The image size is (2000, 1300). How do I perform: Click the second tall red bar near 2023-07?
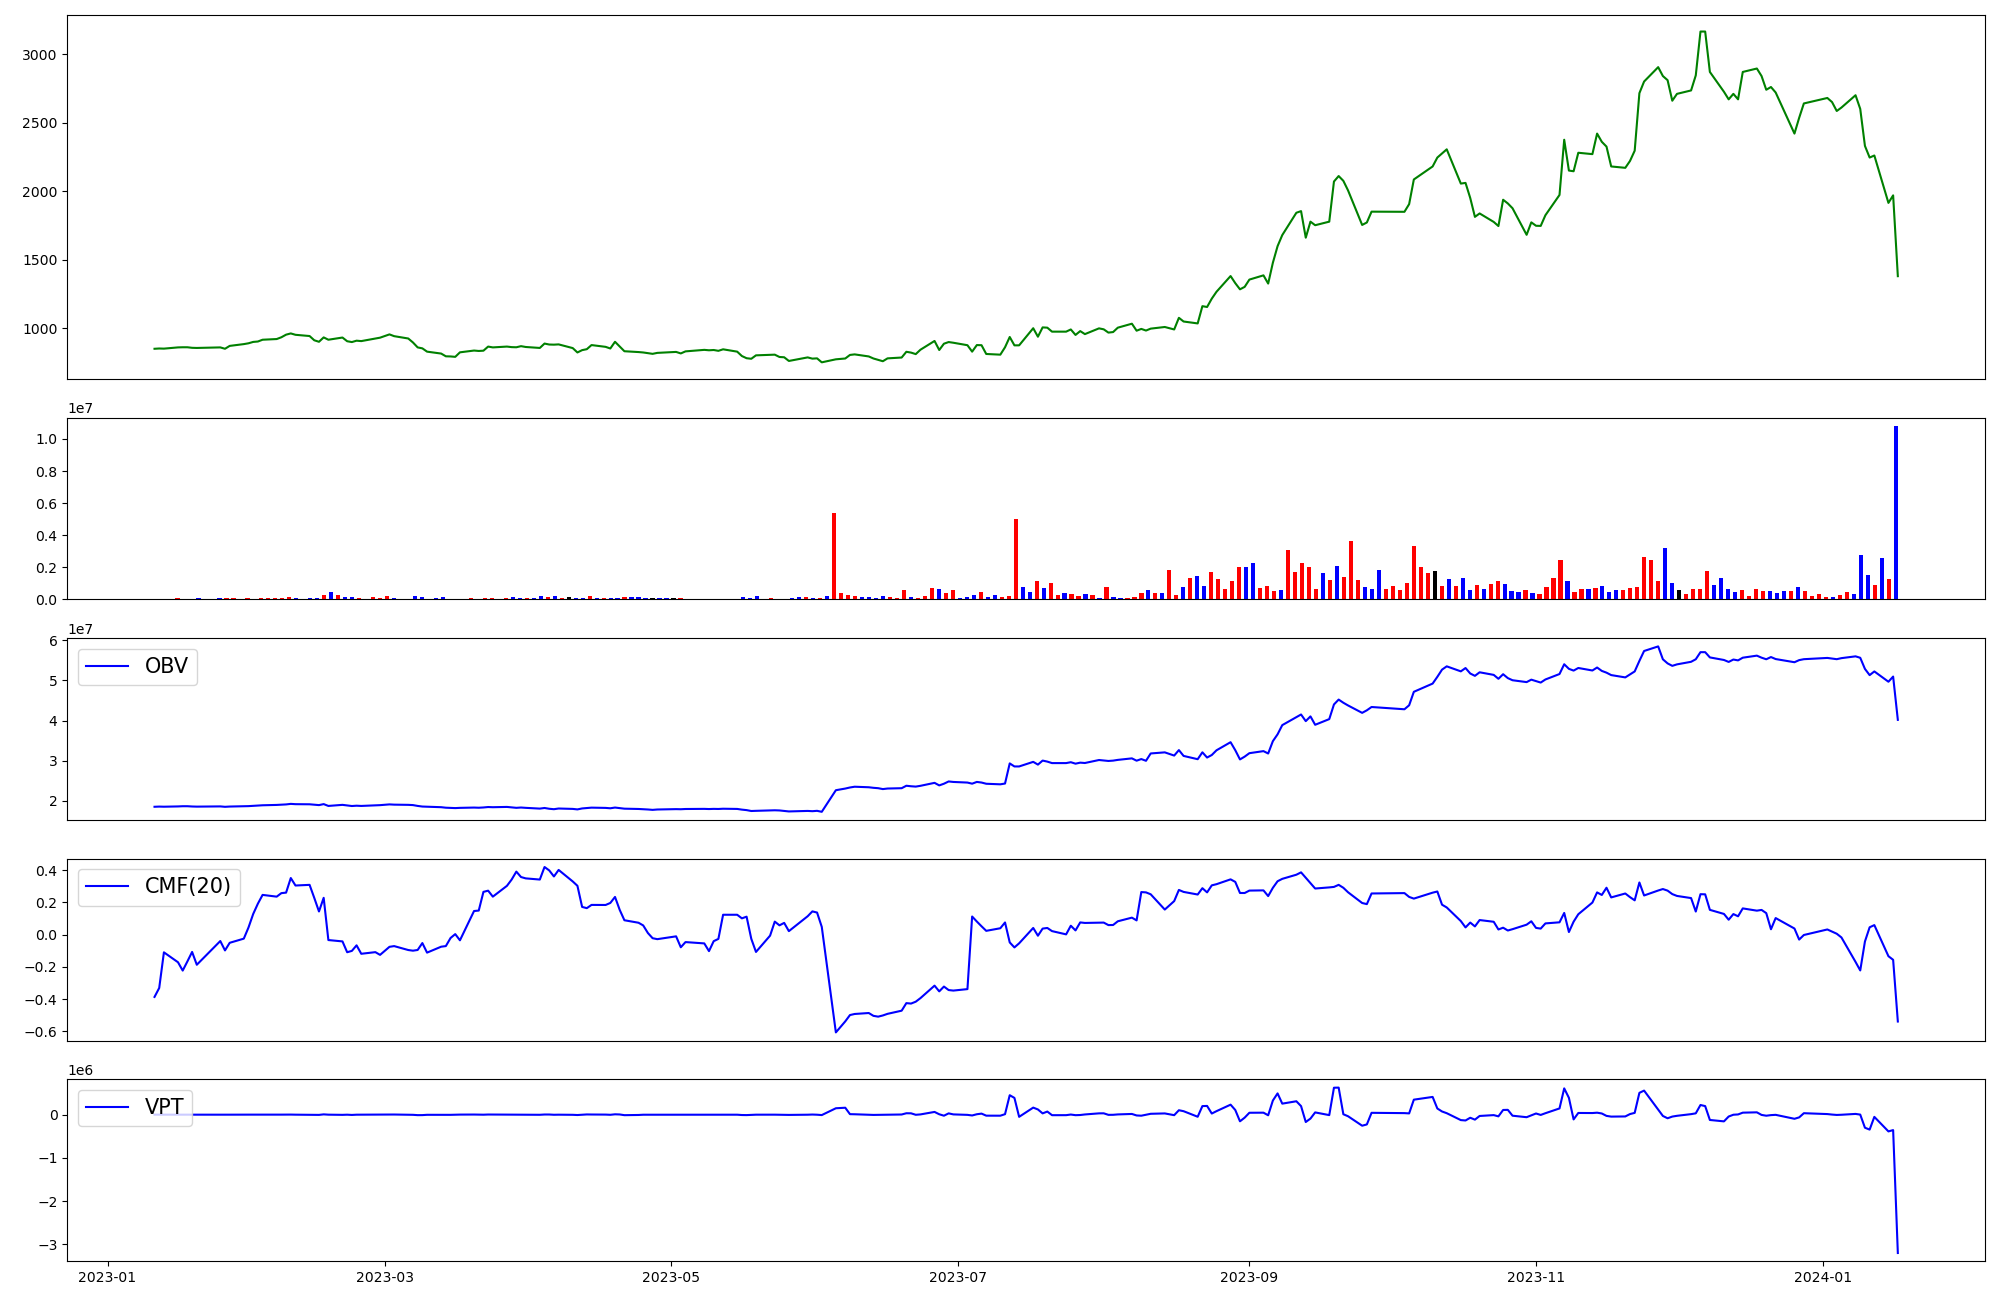[1016, 558]
